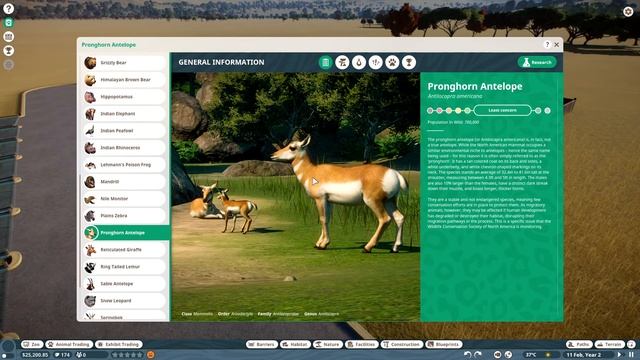This screenshot has height=360, width=640.
Task: Open the Nature build menu
Action: click(328, 344)
